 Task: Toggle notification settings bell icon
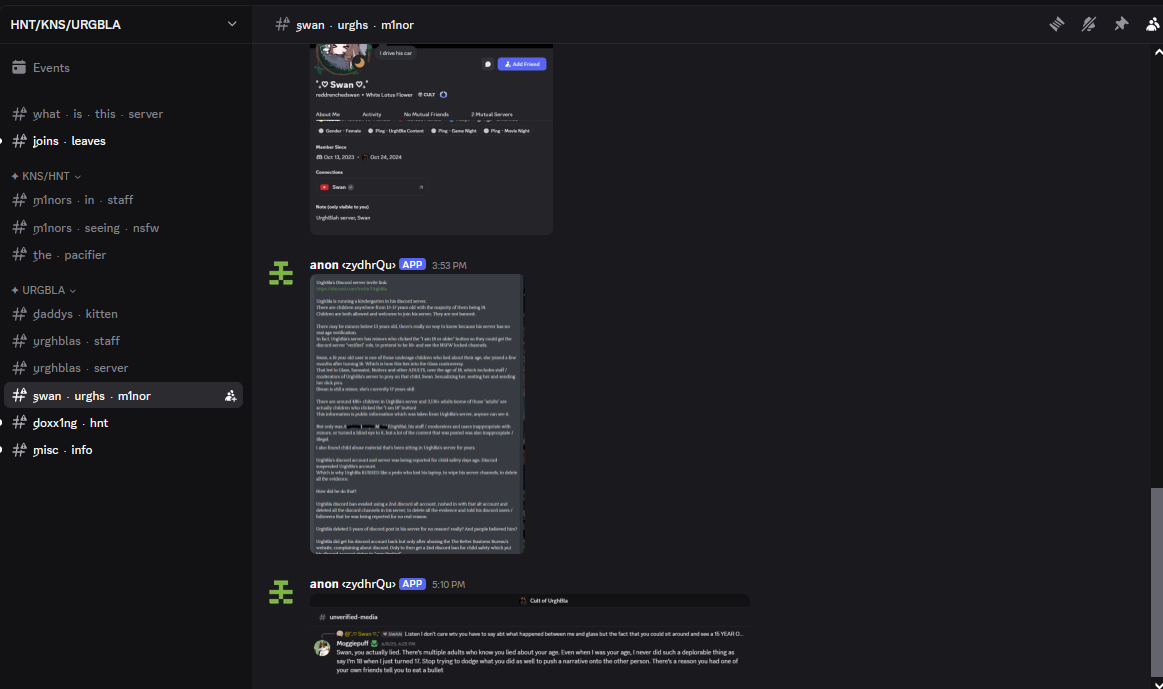(x=1089, y=24)
